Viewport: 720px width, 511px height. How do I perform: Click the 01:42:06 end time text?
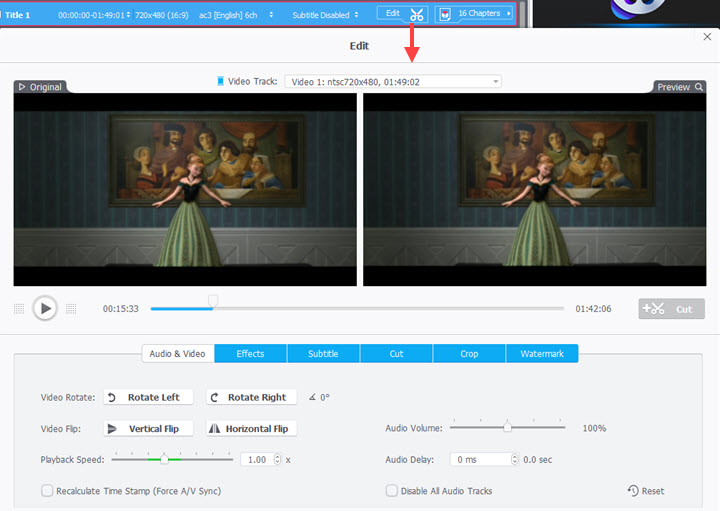593,309
